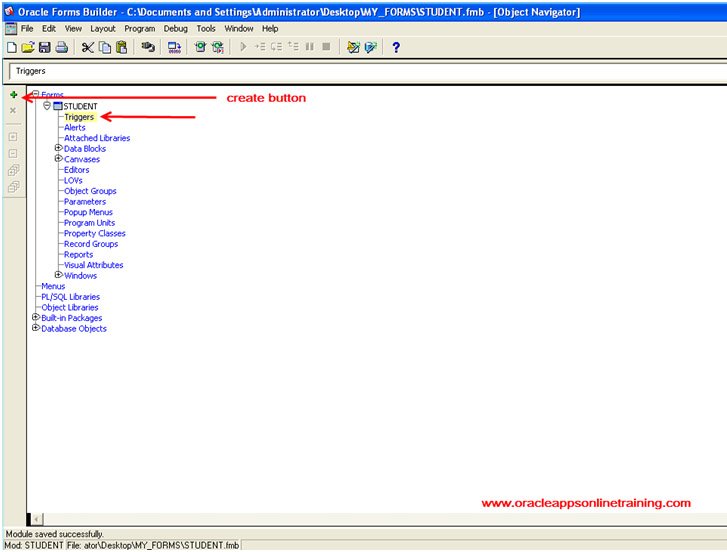The width and height of the screenshot is (727, 552).
Task: Cut selection with the scissors icon
Action: point(88,47)
